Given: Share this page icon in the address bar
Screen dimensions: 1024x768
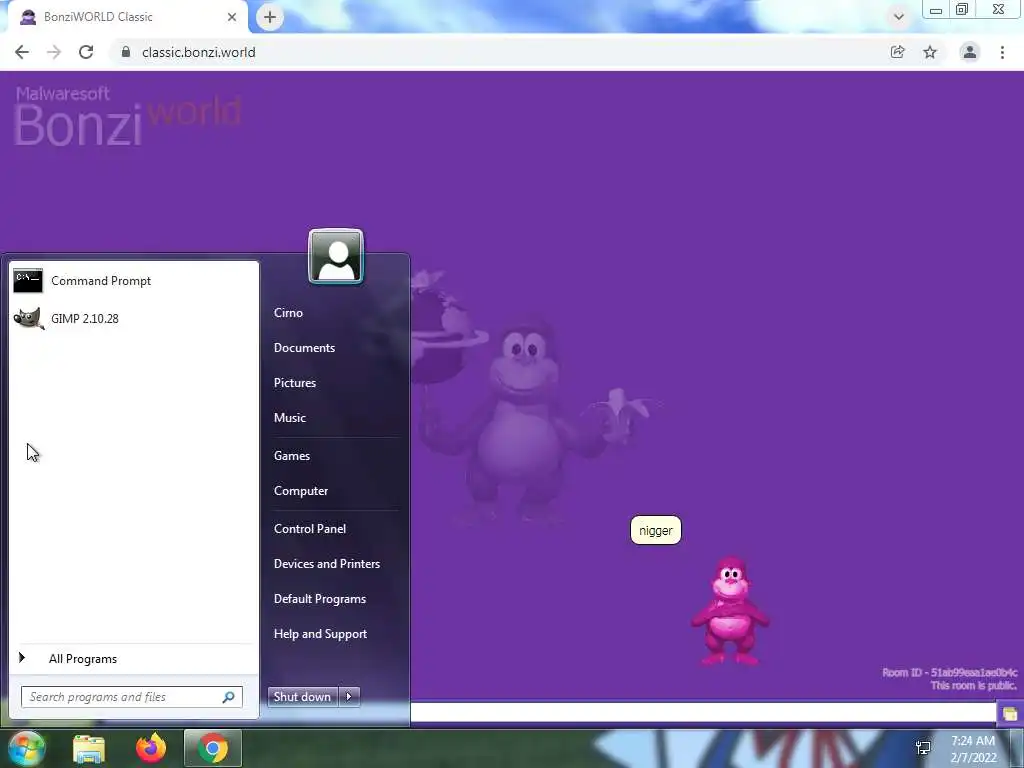Looking at the screenshot, I should (x=898, y=52).
